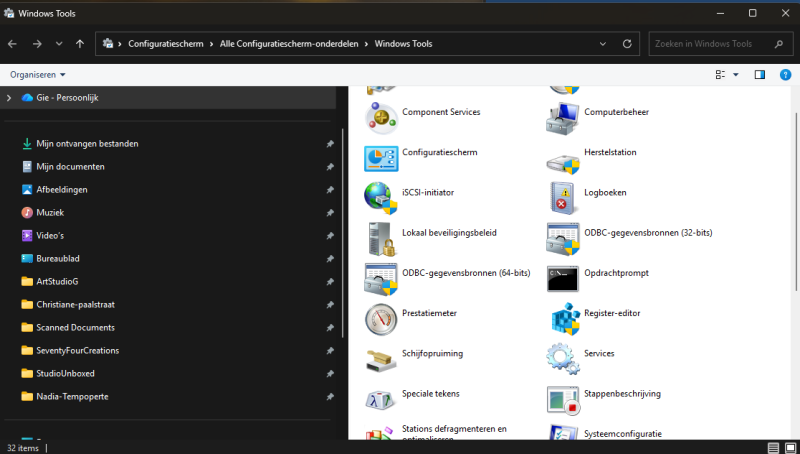This screenshot has height=454, width=800.
Task: Open the Lokaal beveiligingsbeleid icon
Action: click(381, 239)
